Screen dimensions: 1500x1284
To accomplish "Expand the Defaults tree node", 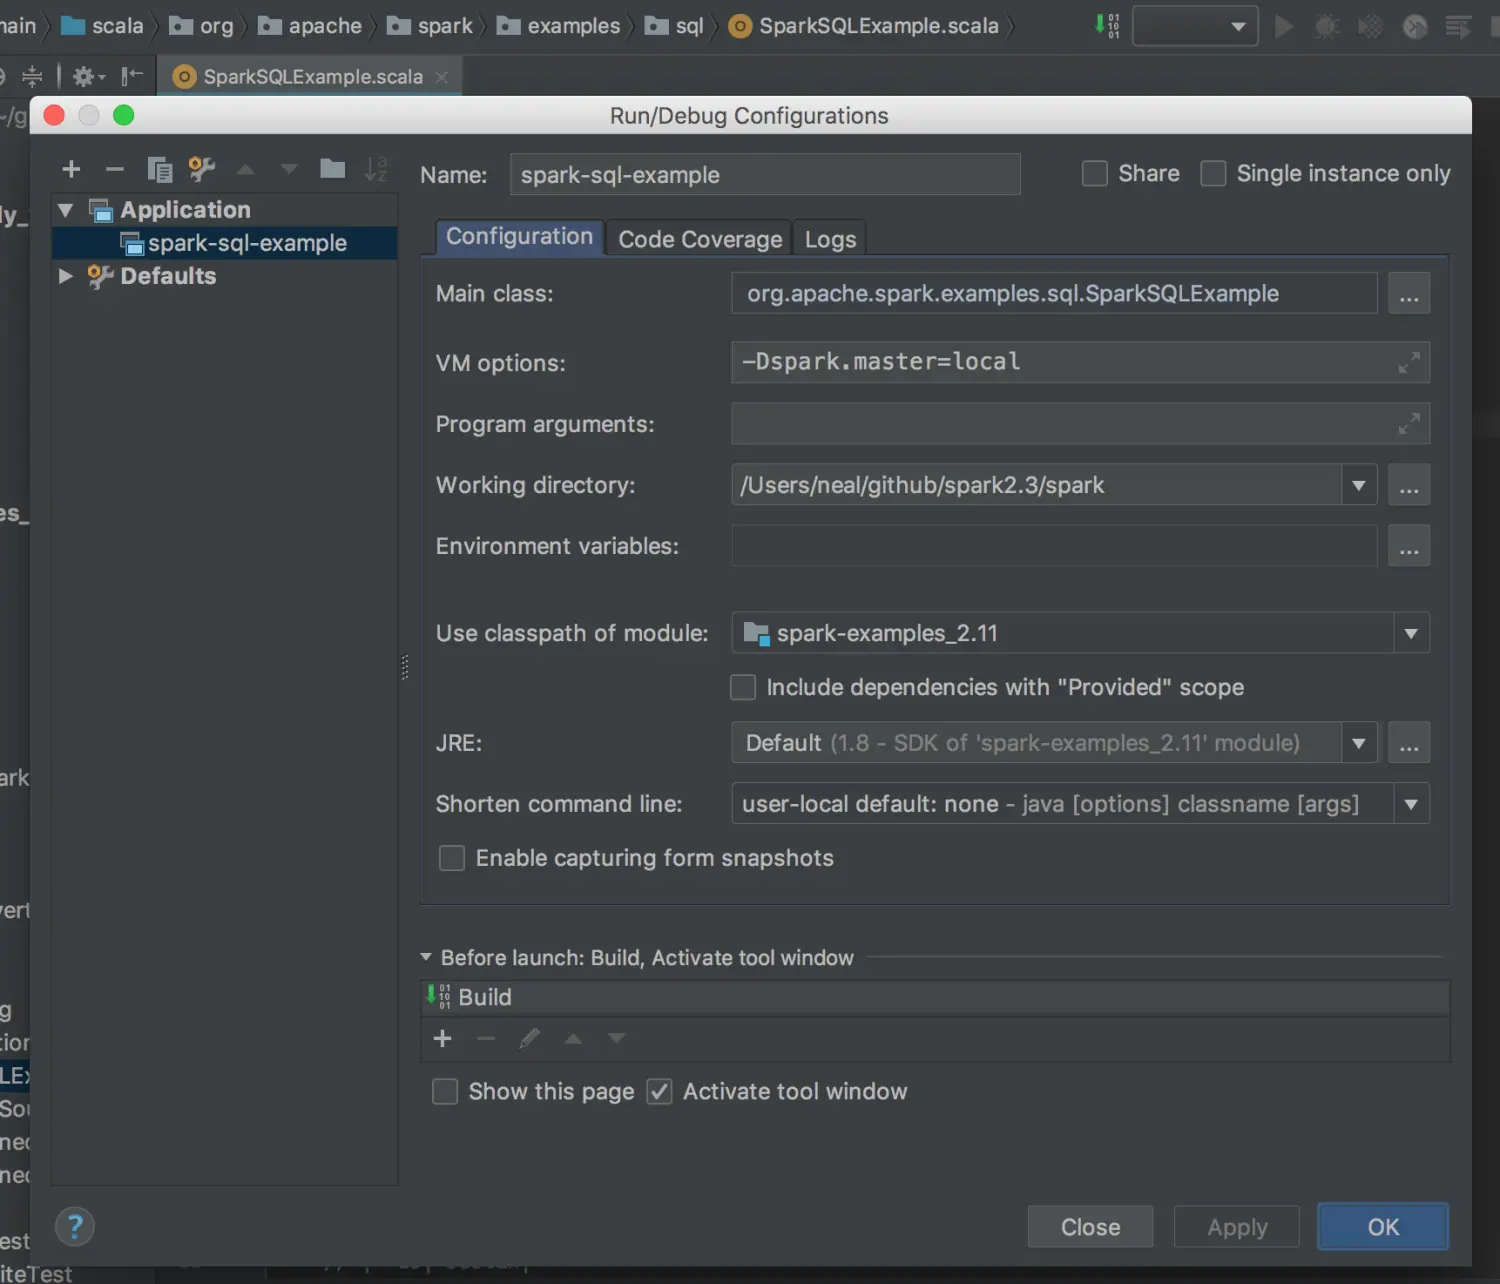I will pos(66,276).
